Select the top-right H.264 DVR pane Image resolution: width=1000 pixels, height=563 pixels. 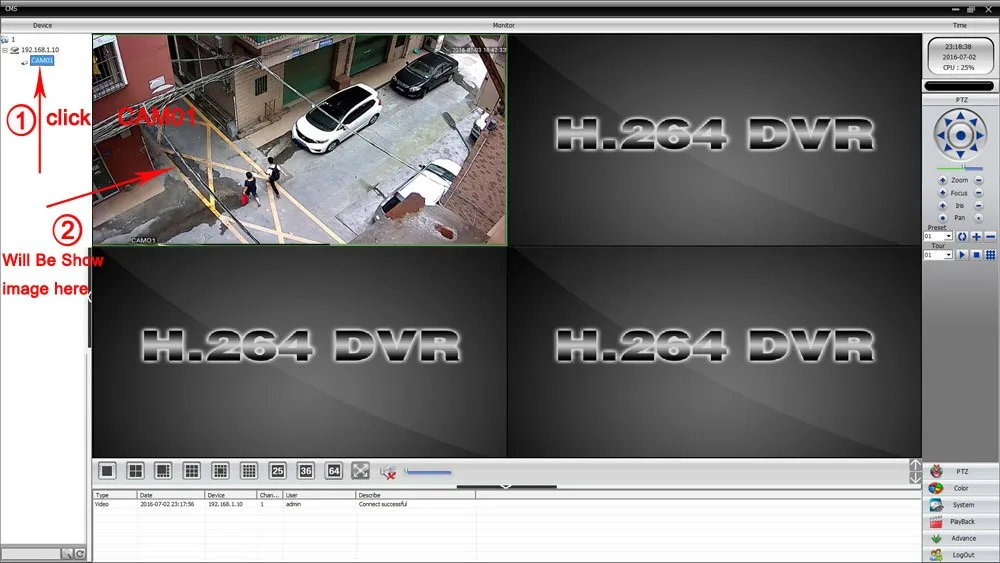714,140
